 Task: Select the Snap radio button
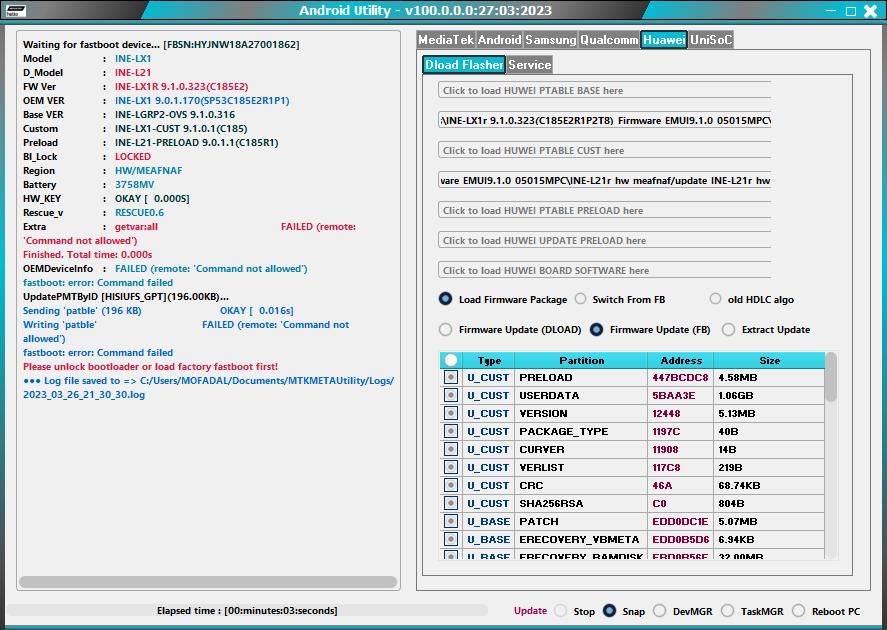tap(609, 611)
